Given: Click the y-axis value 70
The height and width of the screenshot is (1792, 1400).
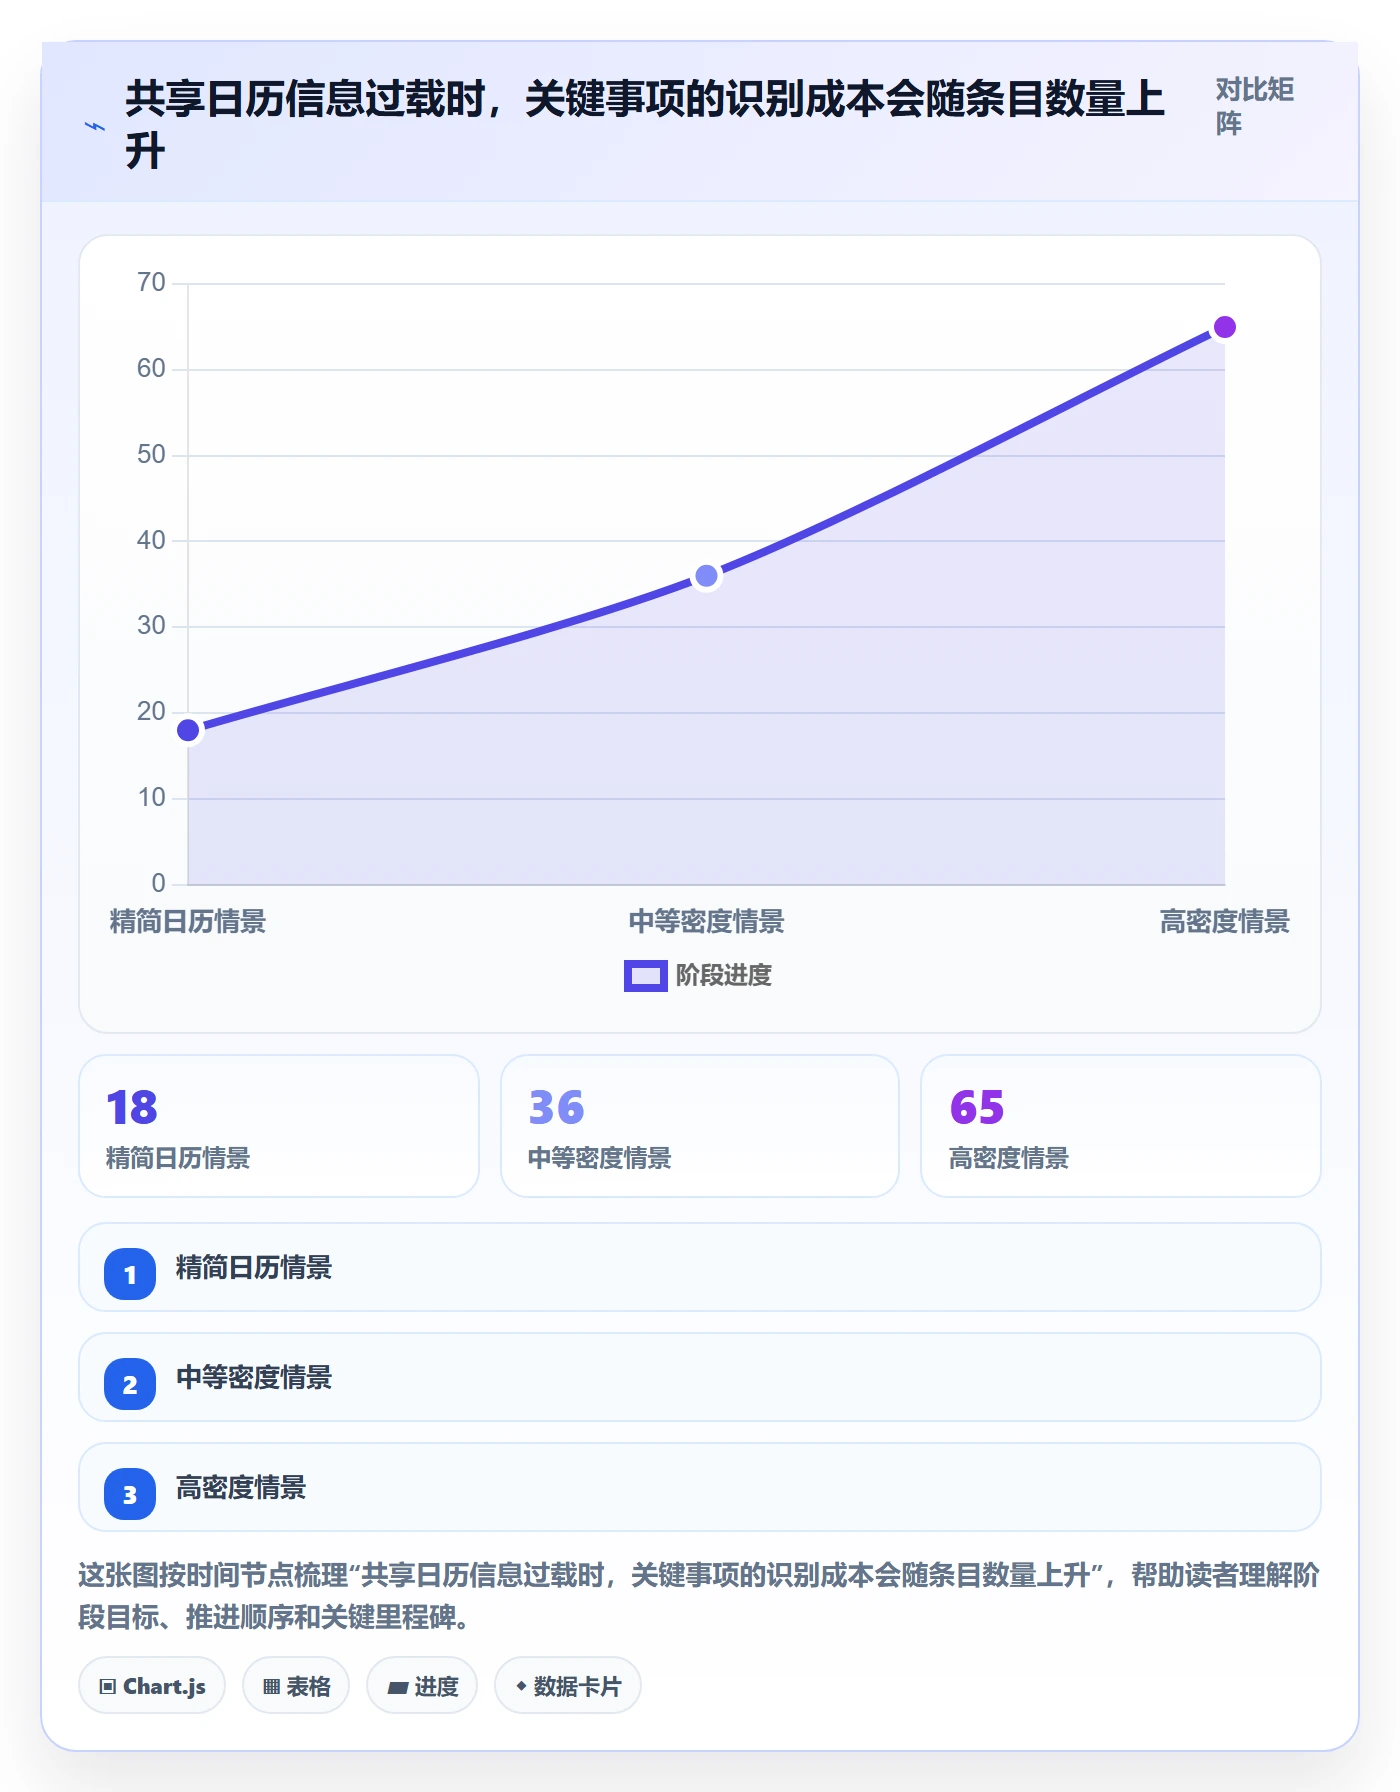Looking at the screenshot, I should click(x=151, y=283).
